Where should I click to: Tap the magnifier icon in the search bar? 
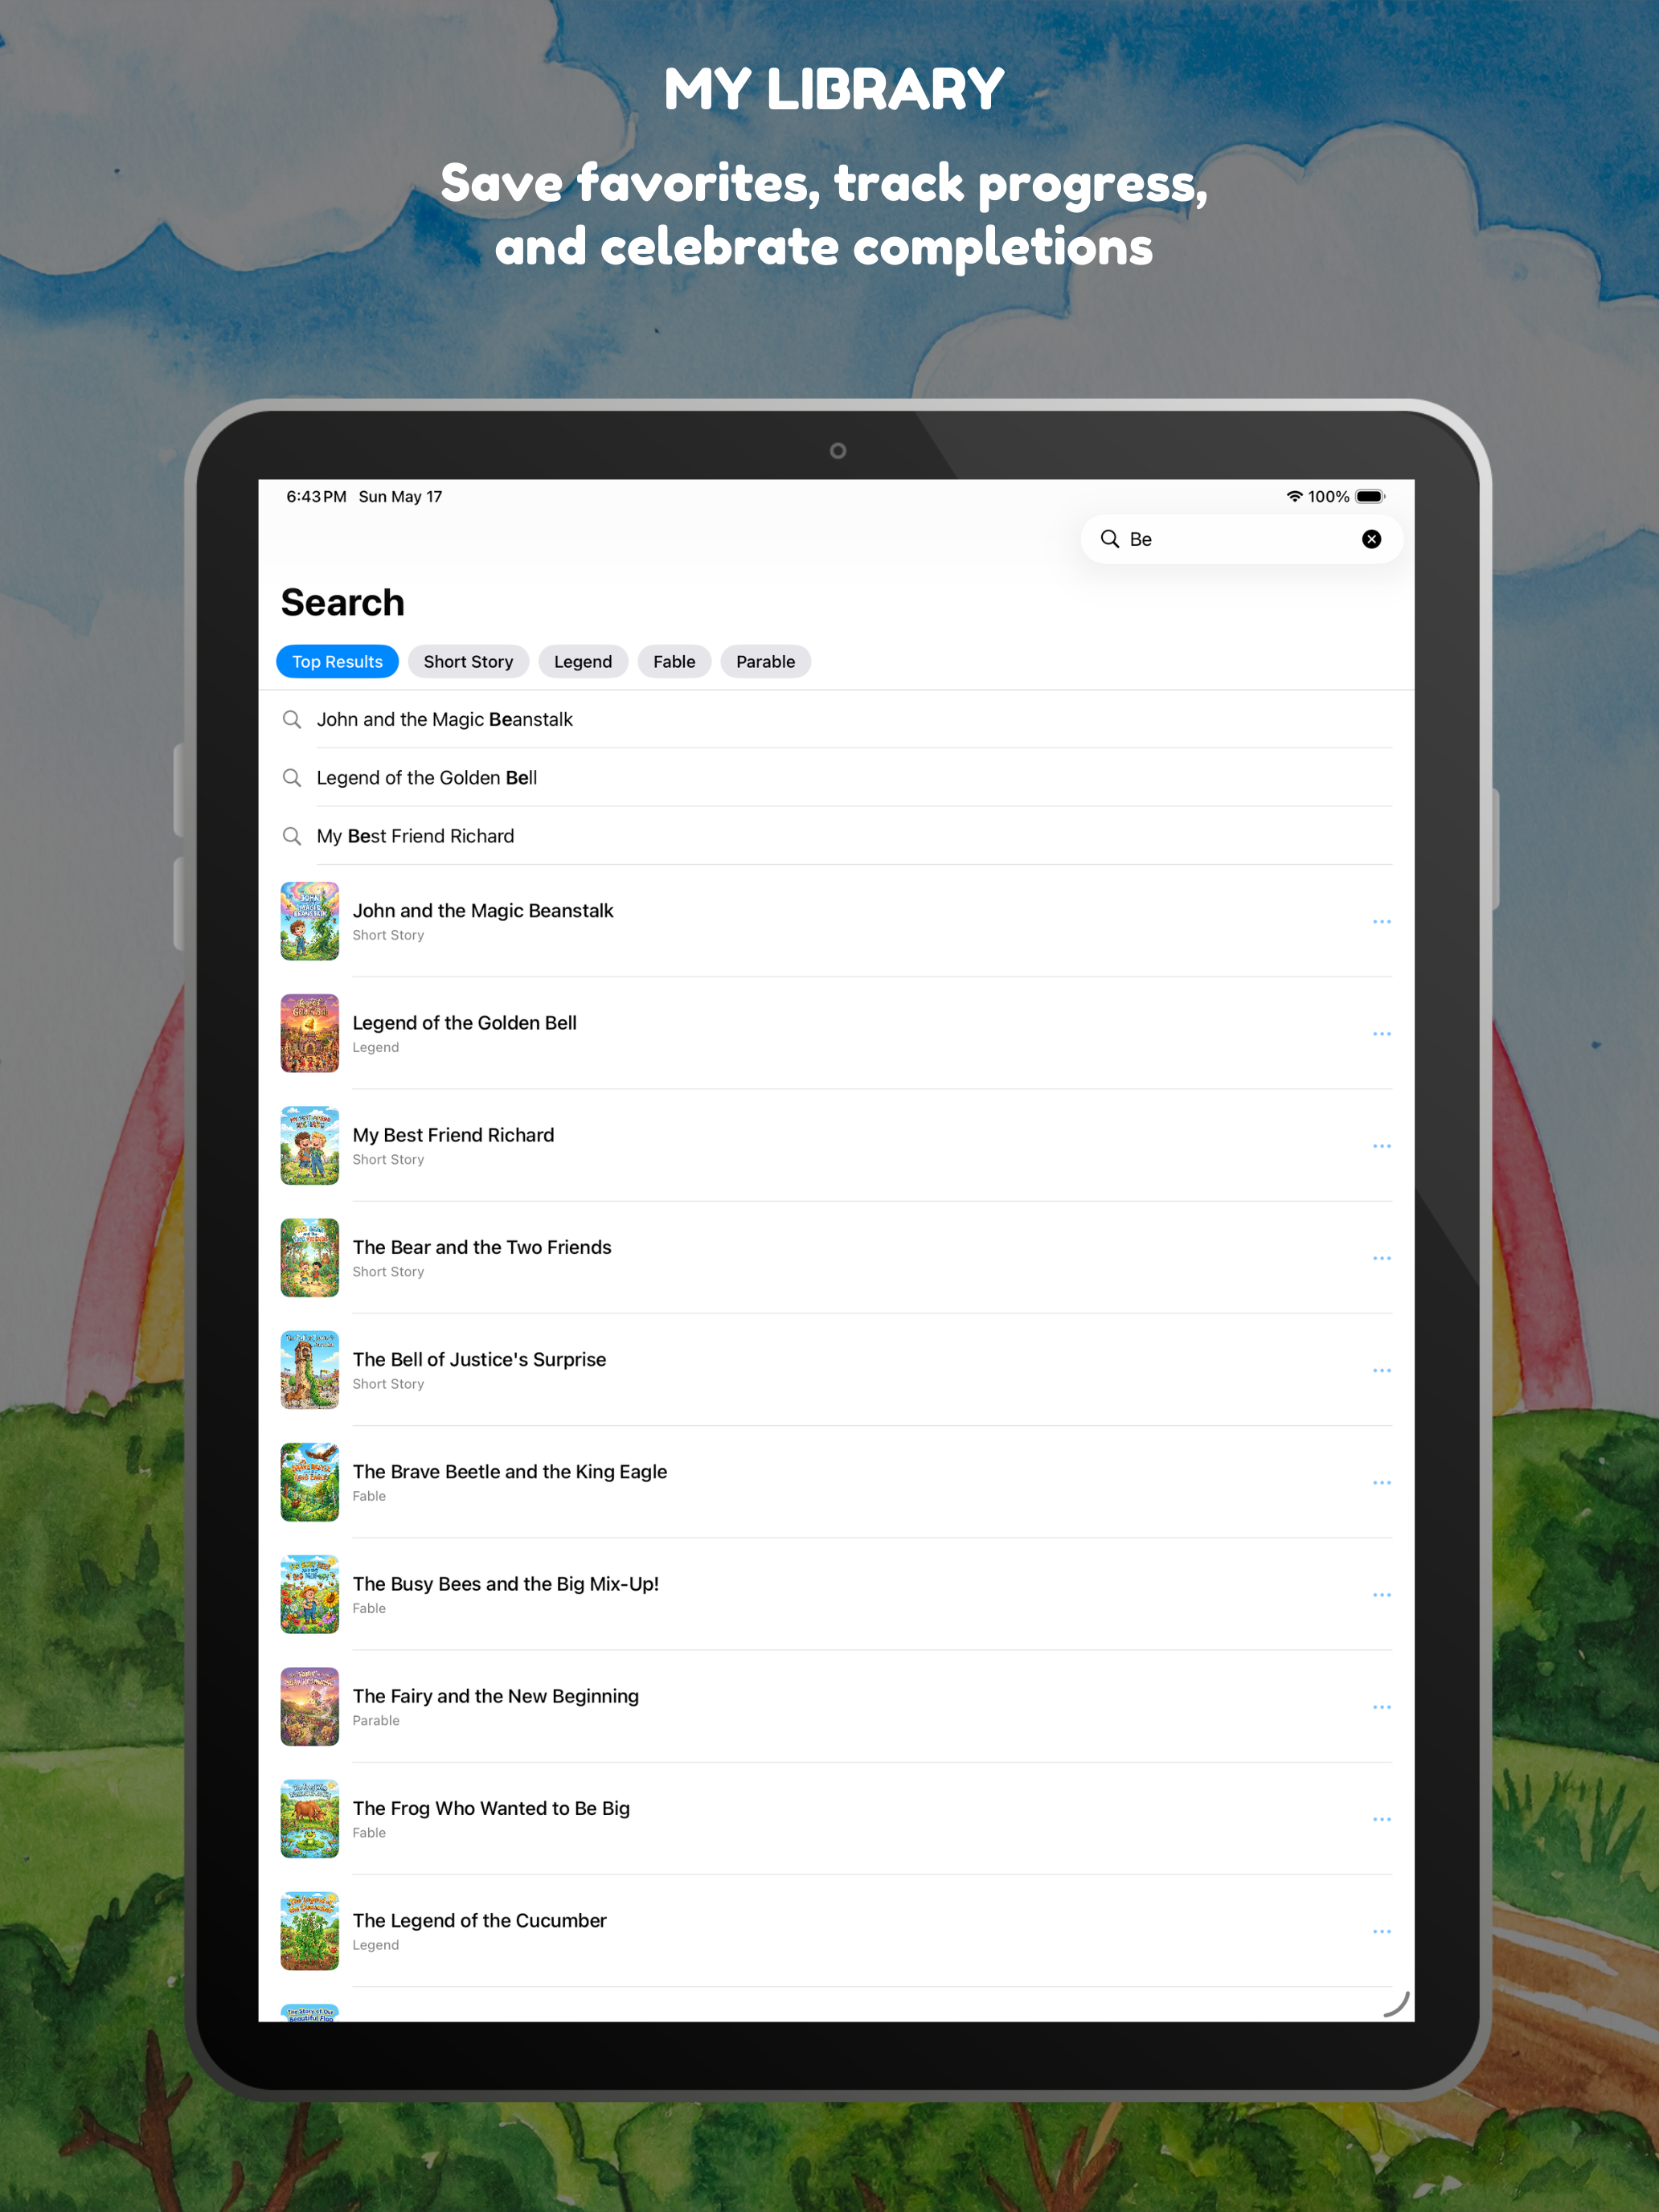coord(1109,539)
